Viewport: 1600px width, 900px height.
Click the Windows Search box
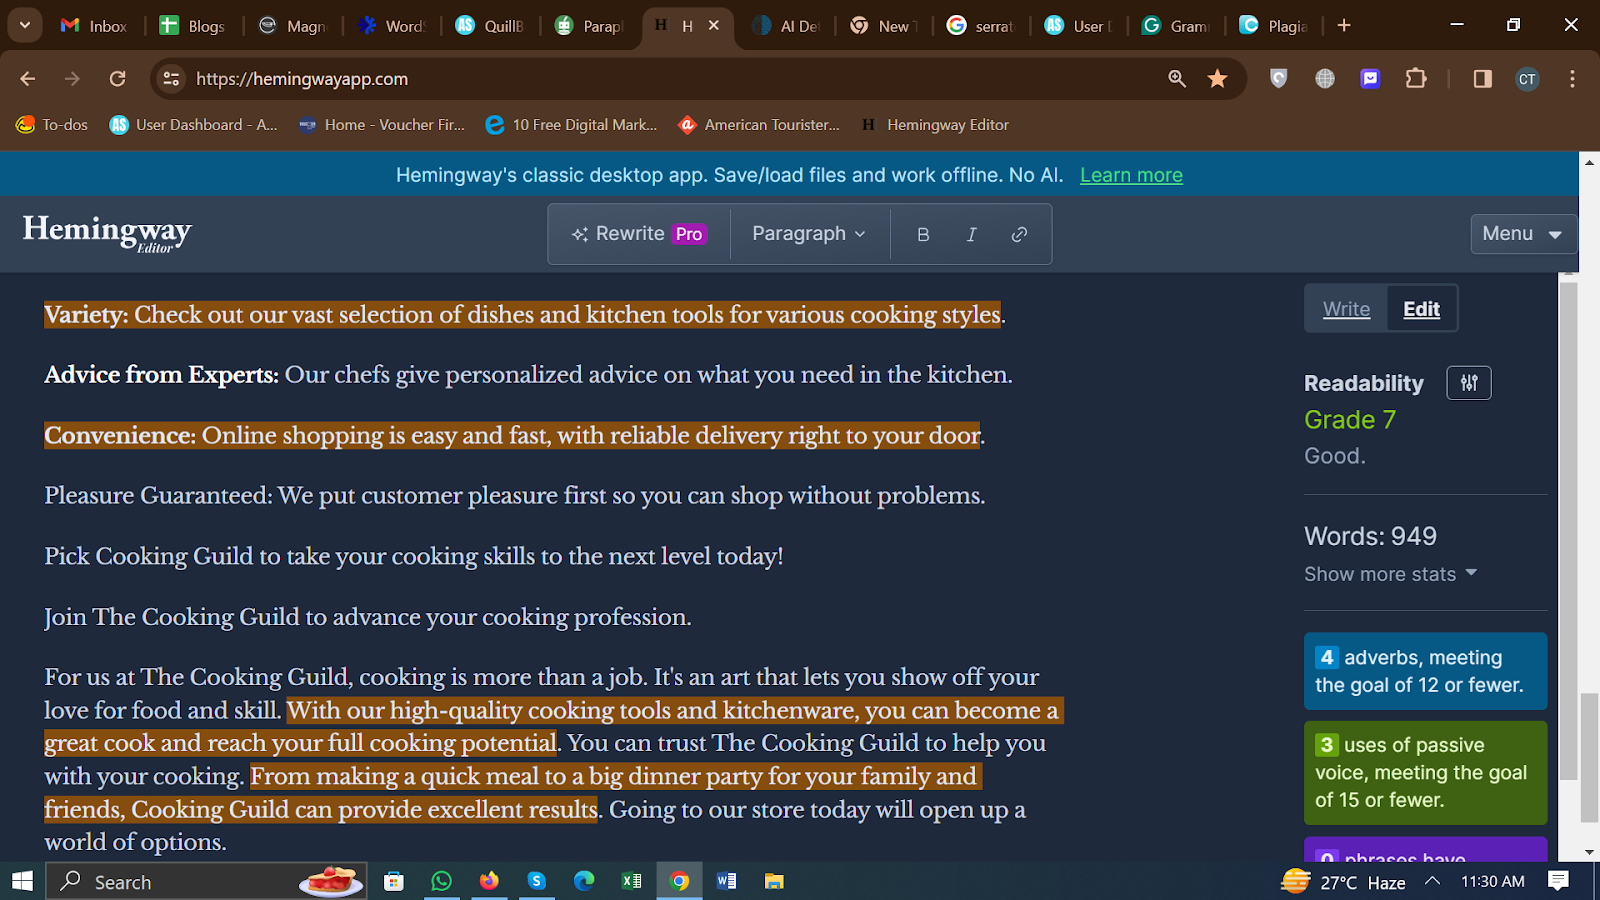[207, 881]
